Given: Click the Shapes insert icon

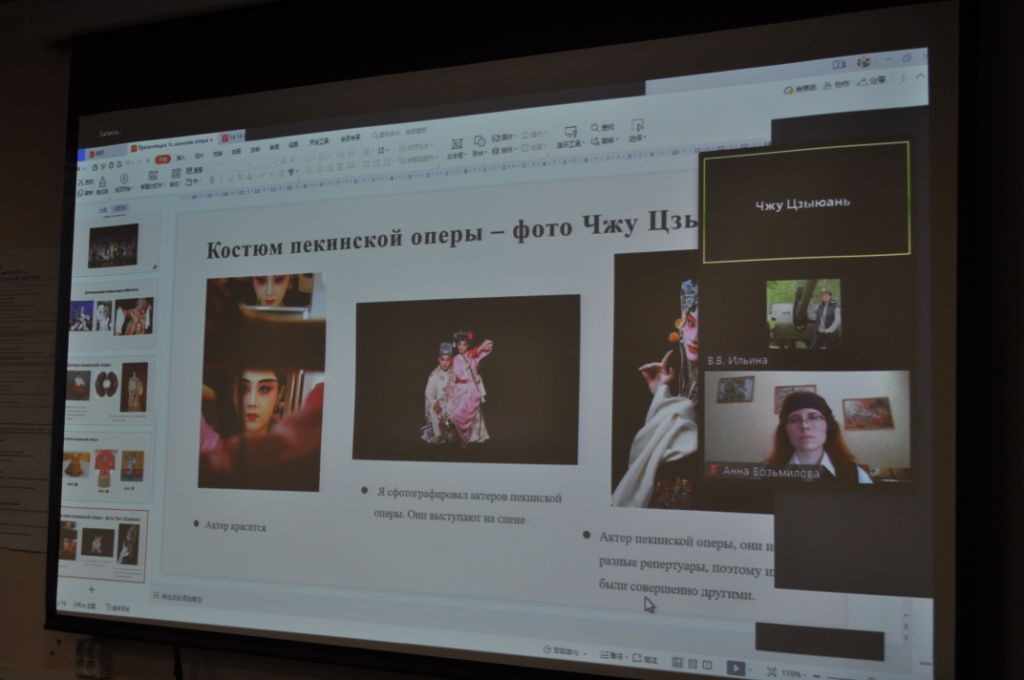Looking at the screenshot, I should 479,140.
